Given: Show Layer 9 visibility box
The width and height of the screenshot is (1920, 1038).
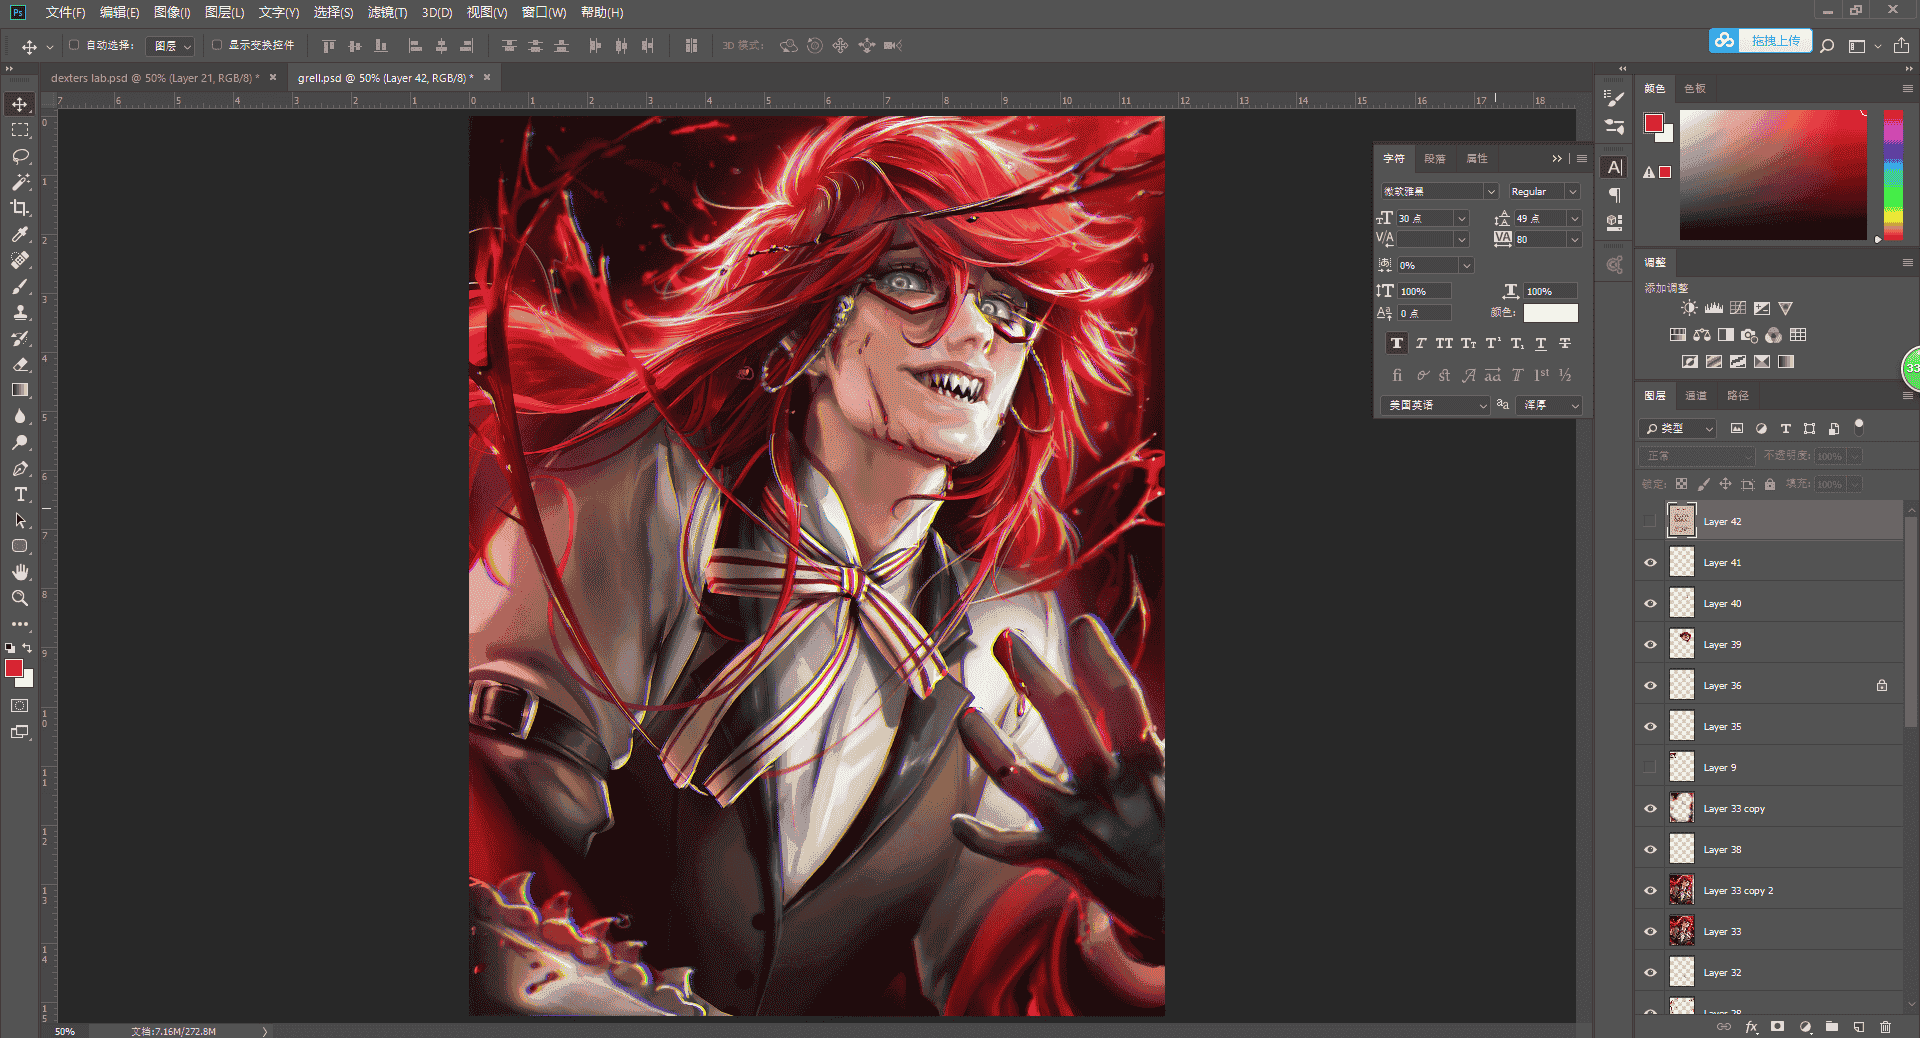Looking at the screenshot, I should click(1650, 768).
